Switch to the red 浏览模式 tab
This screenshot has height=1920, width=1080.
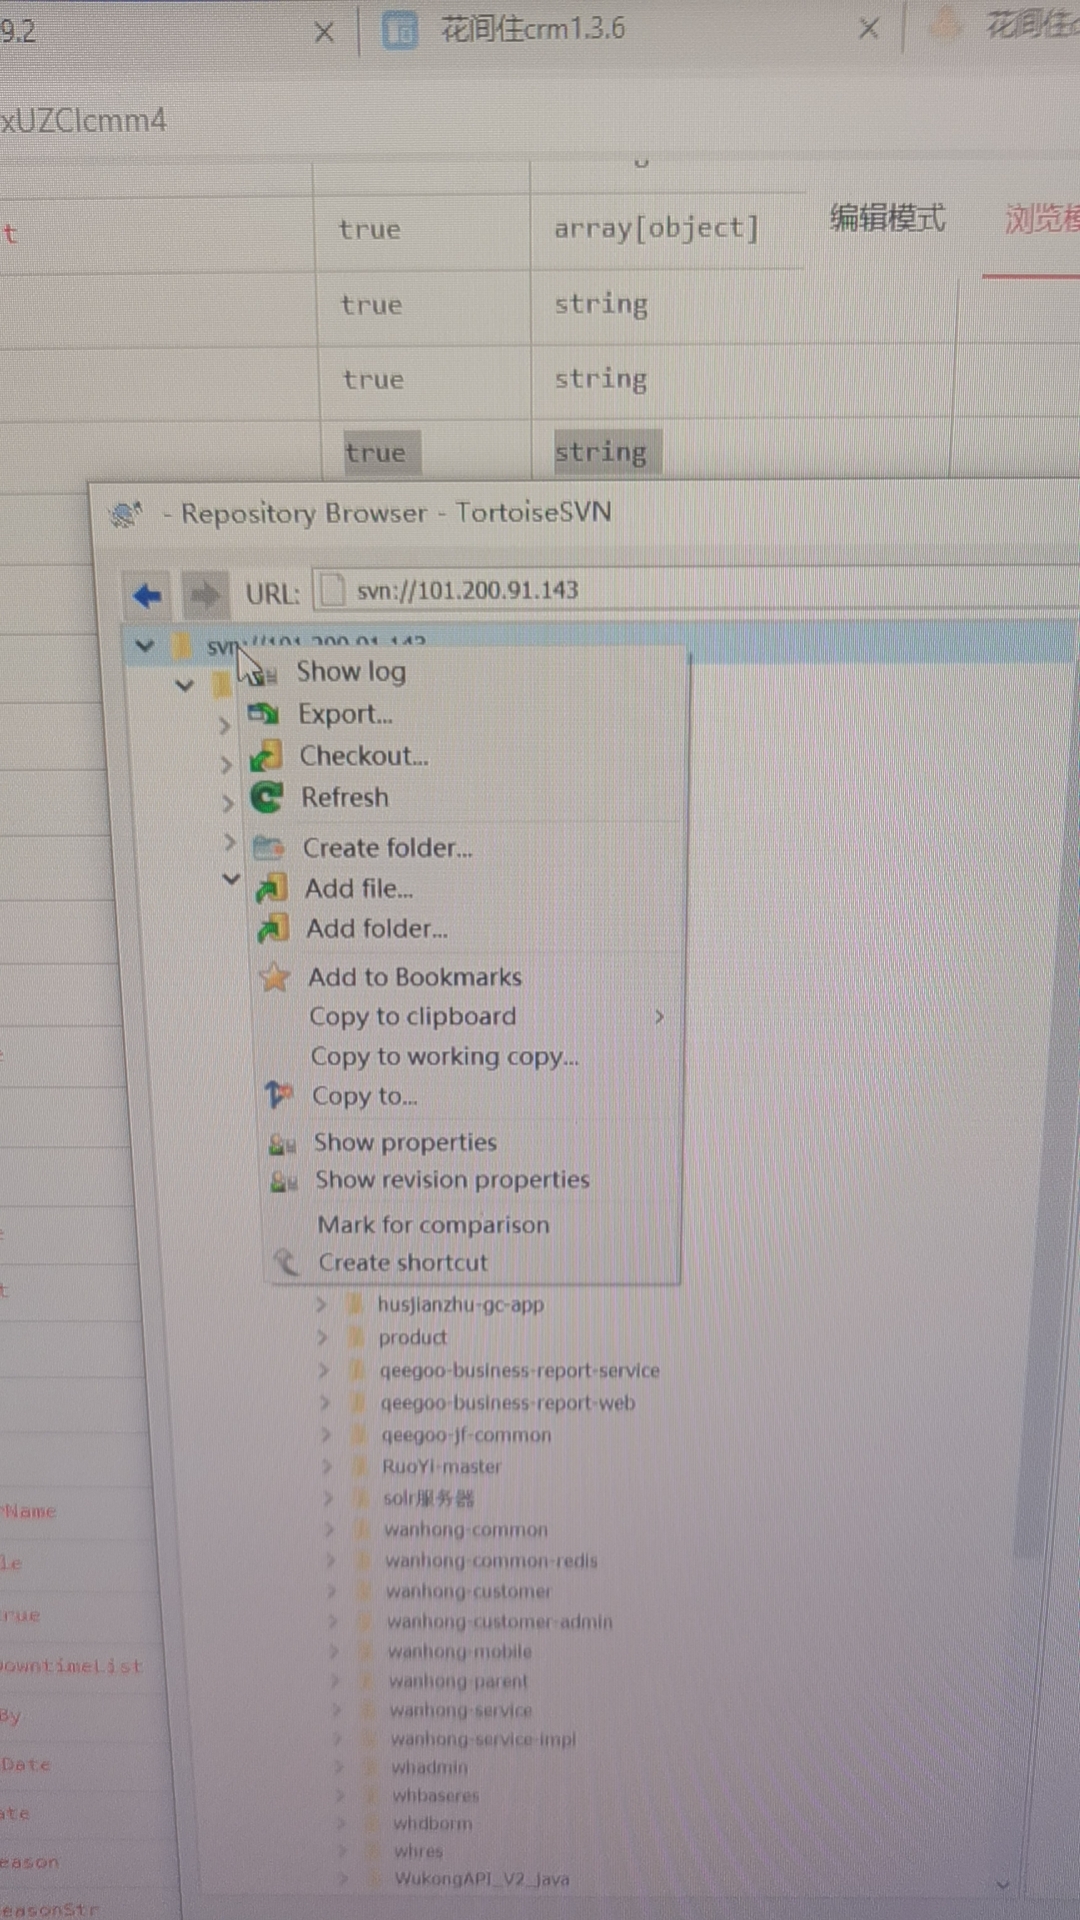[1041, 219]
